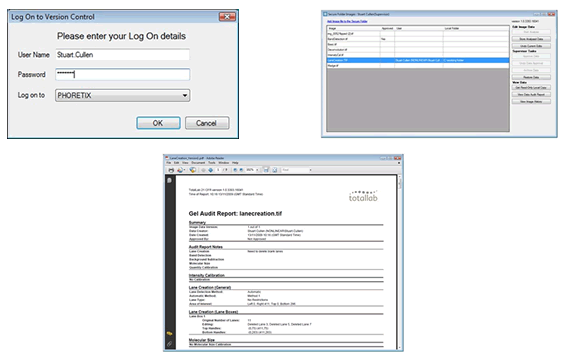Screen dimensions: 571x362
Task: Open the File menu in Adobe Reader
Action: [x=169, y=162]
